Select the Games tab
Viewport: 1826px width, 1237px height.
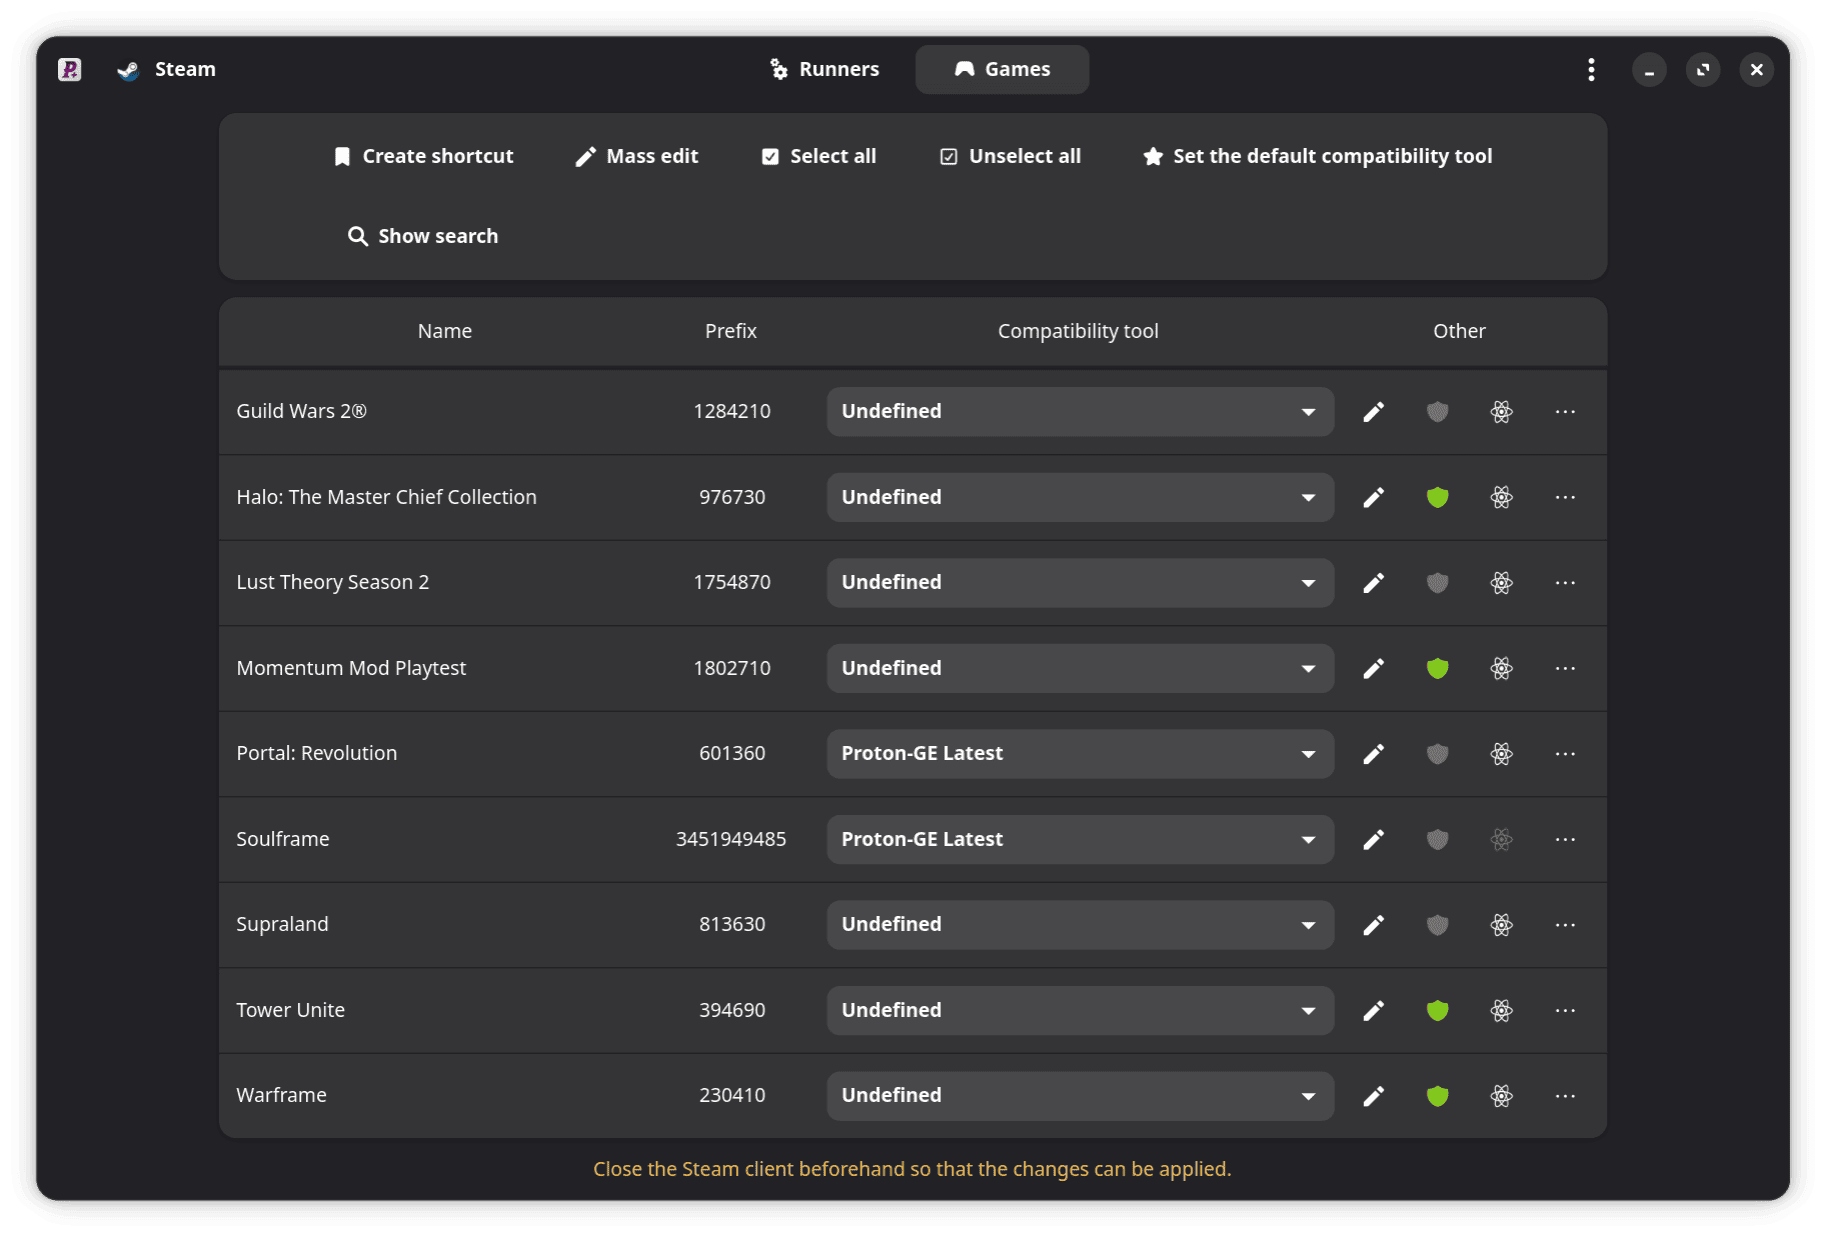coord(1002,69)
